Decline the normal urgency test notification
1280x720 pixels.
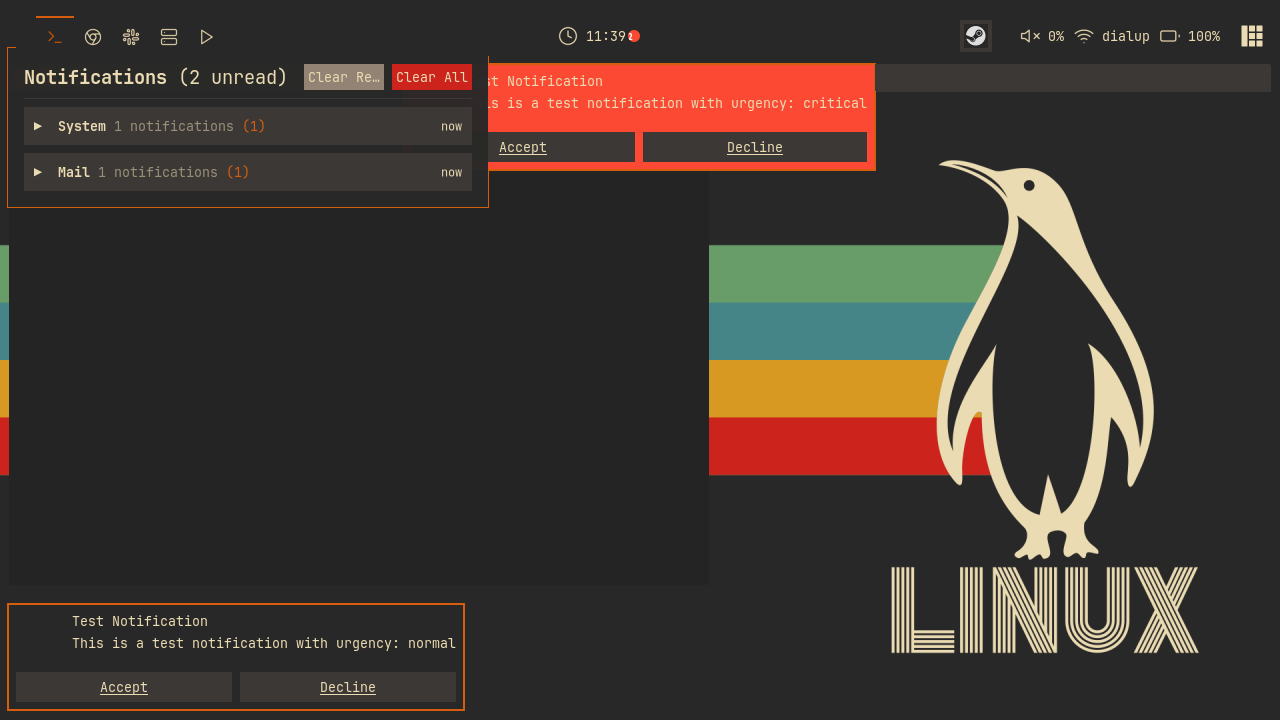[x=348, y=687]
